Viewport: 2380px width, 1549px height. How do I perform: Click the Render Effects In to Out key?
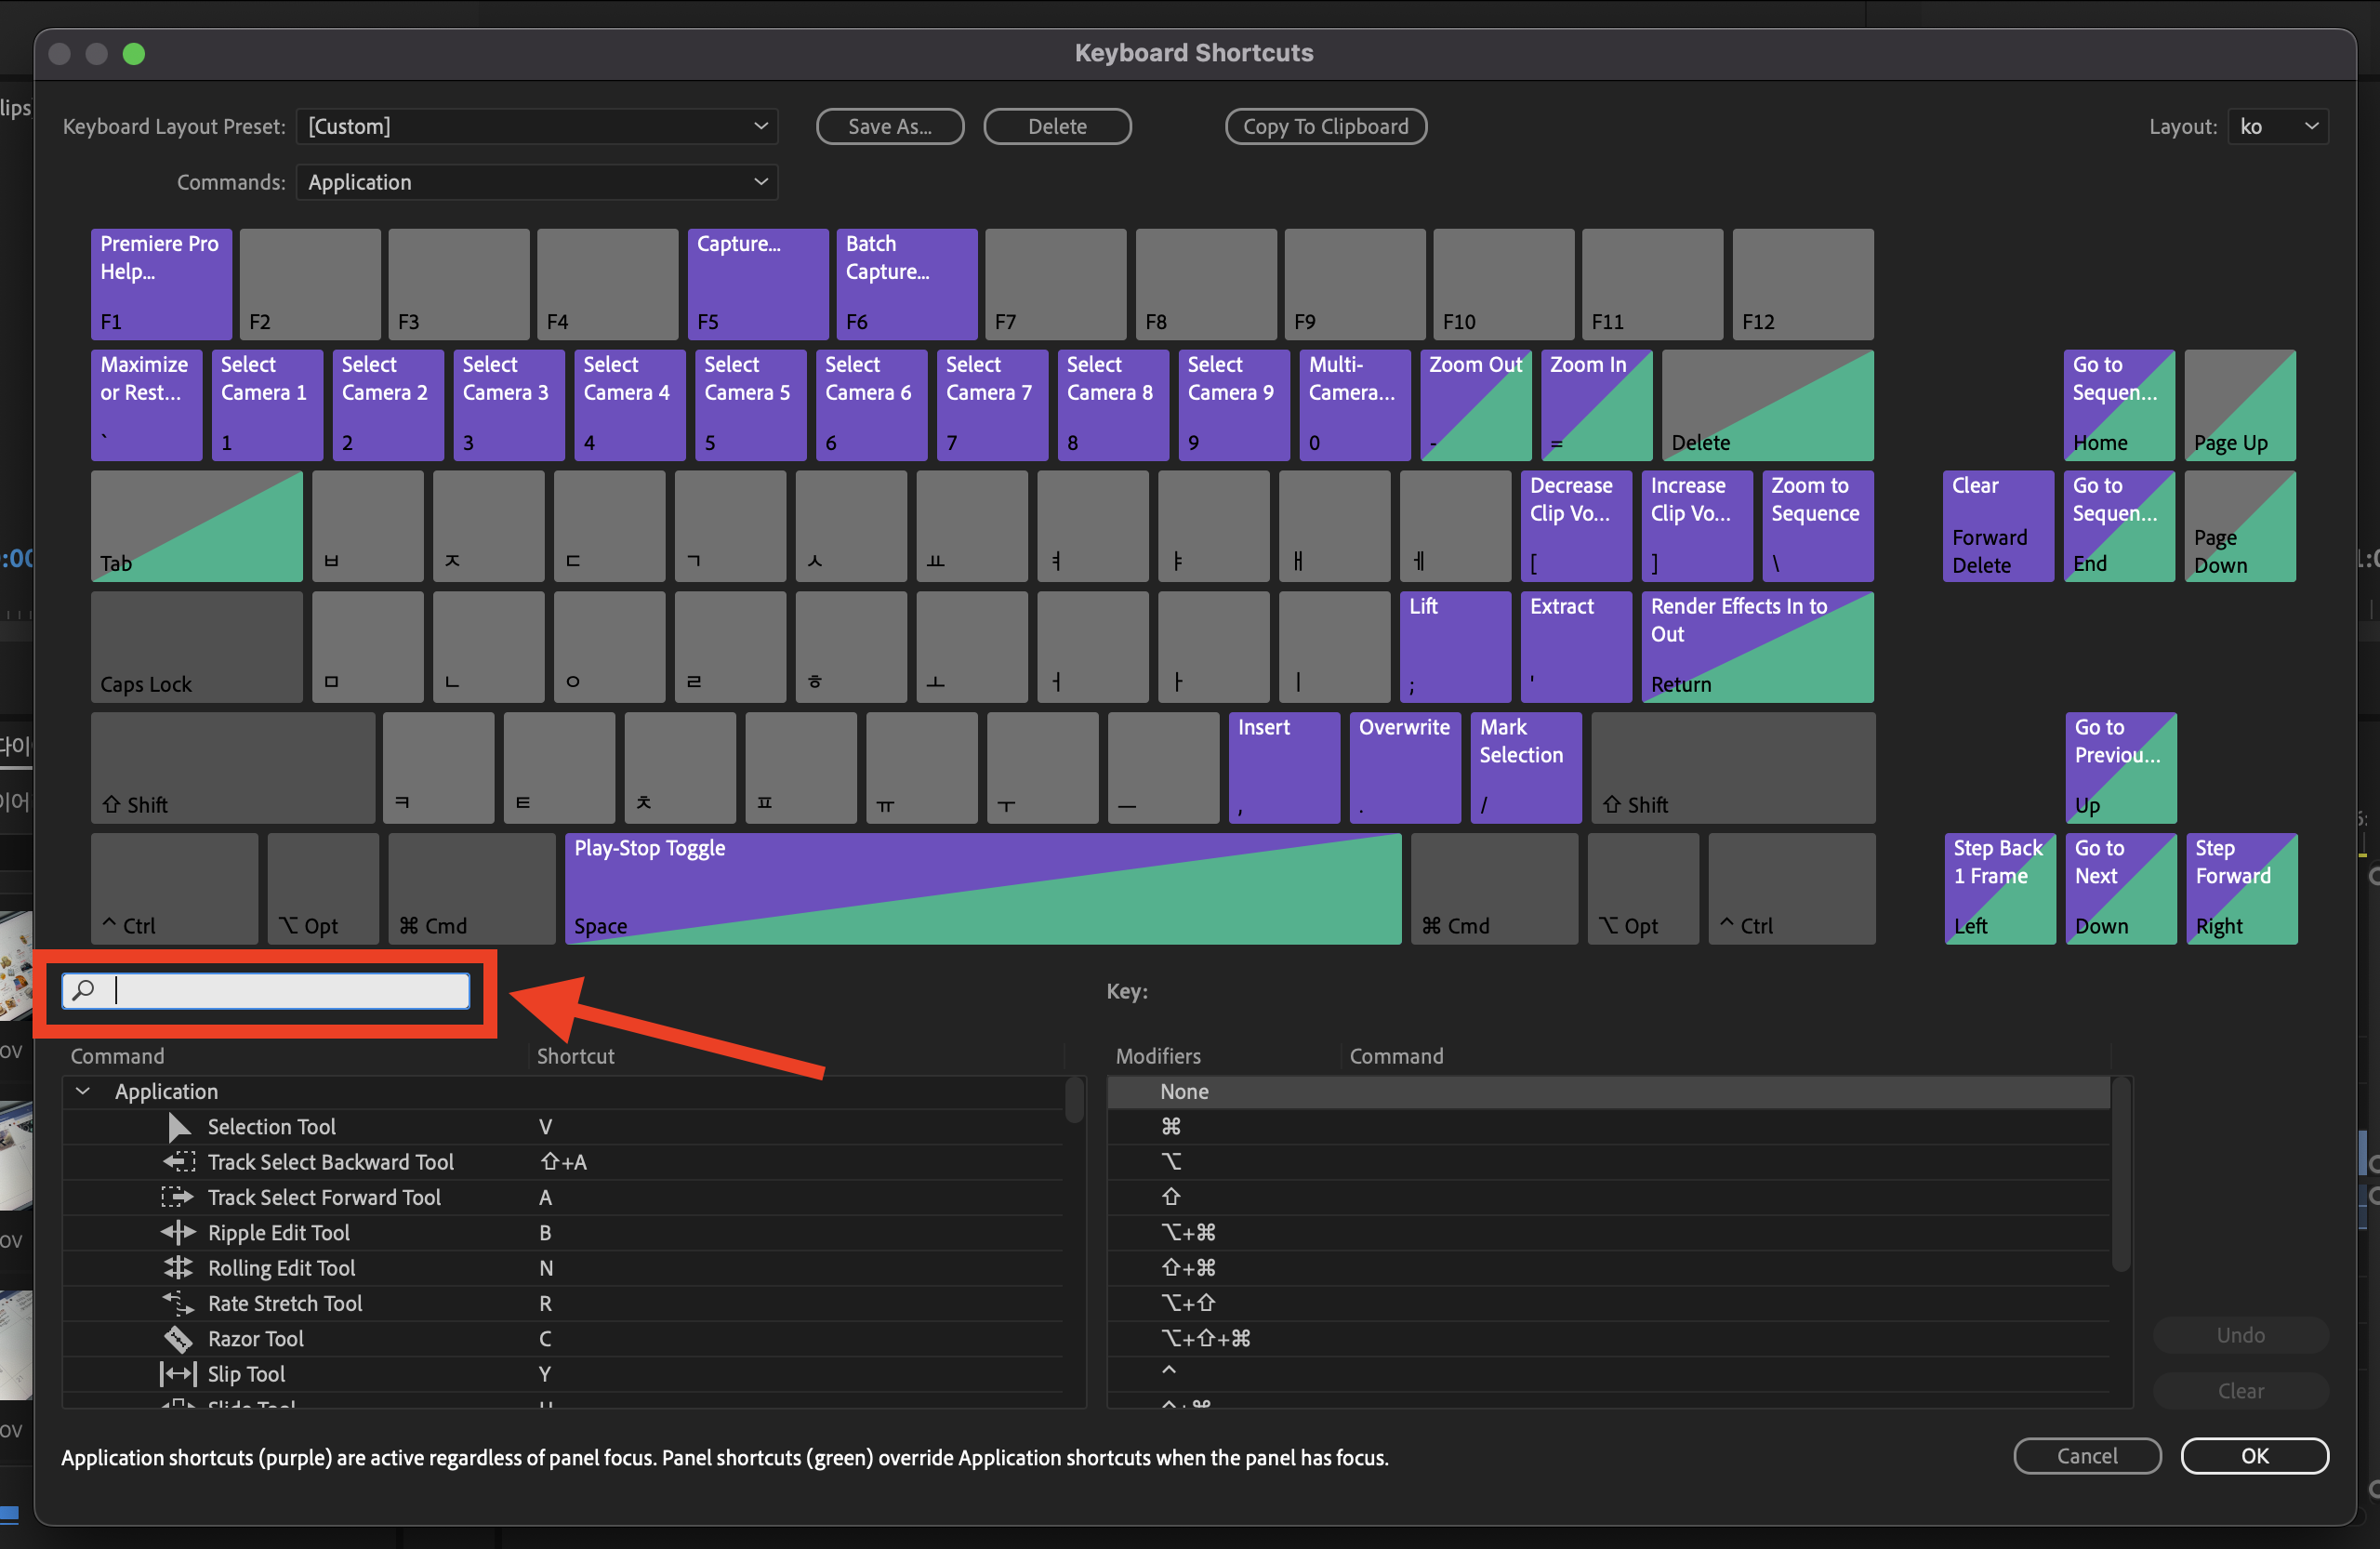tap(1756, 646)
